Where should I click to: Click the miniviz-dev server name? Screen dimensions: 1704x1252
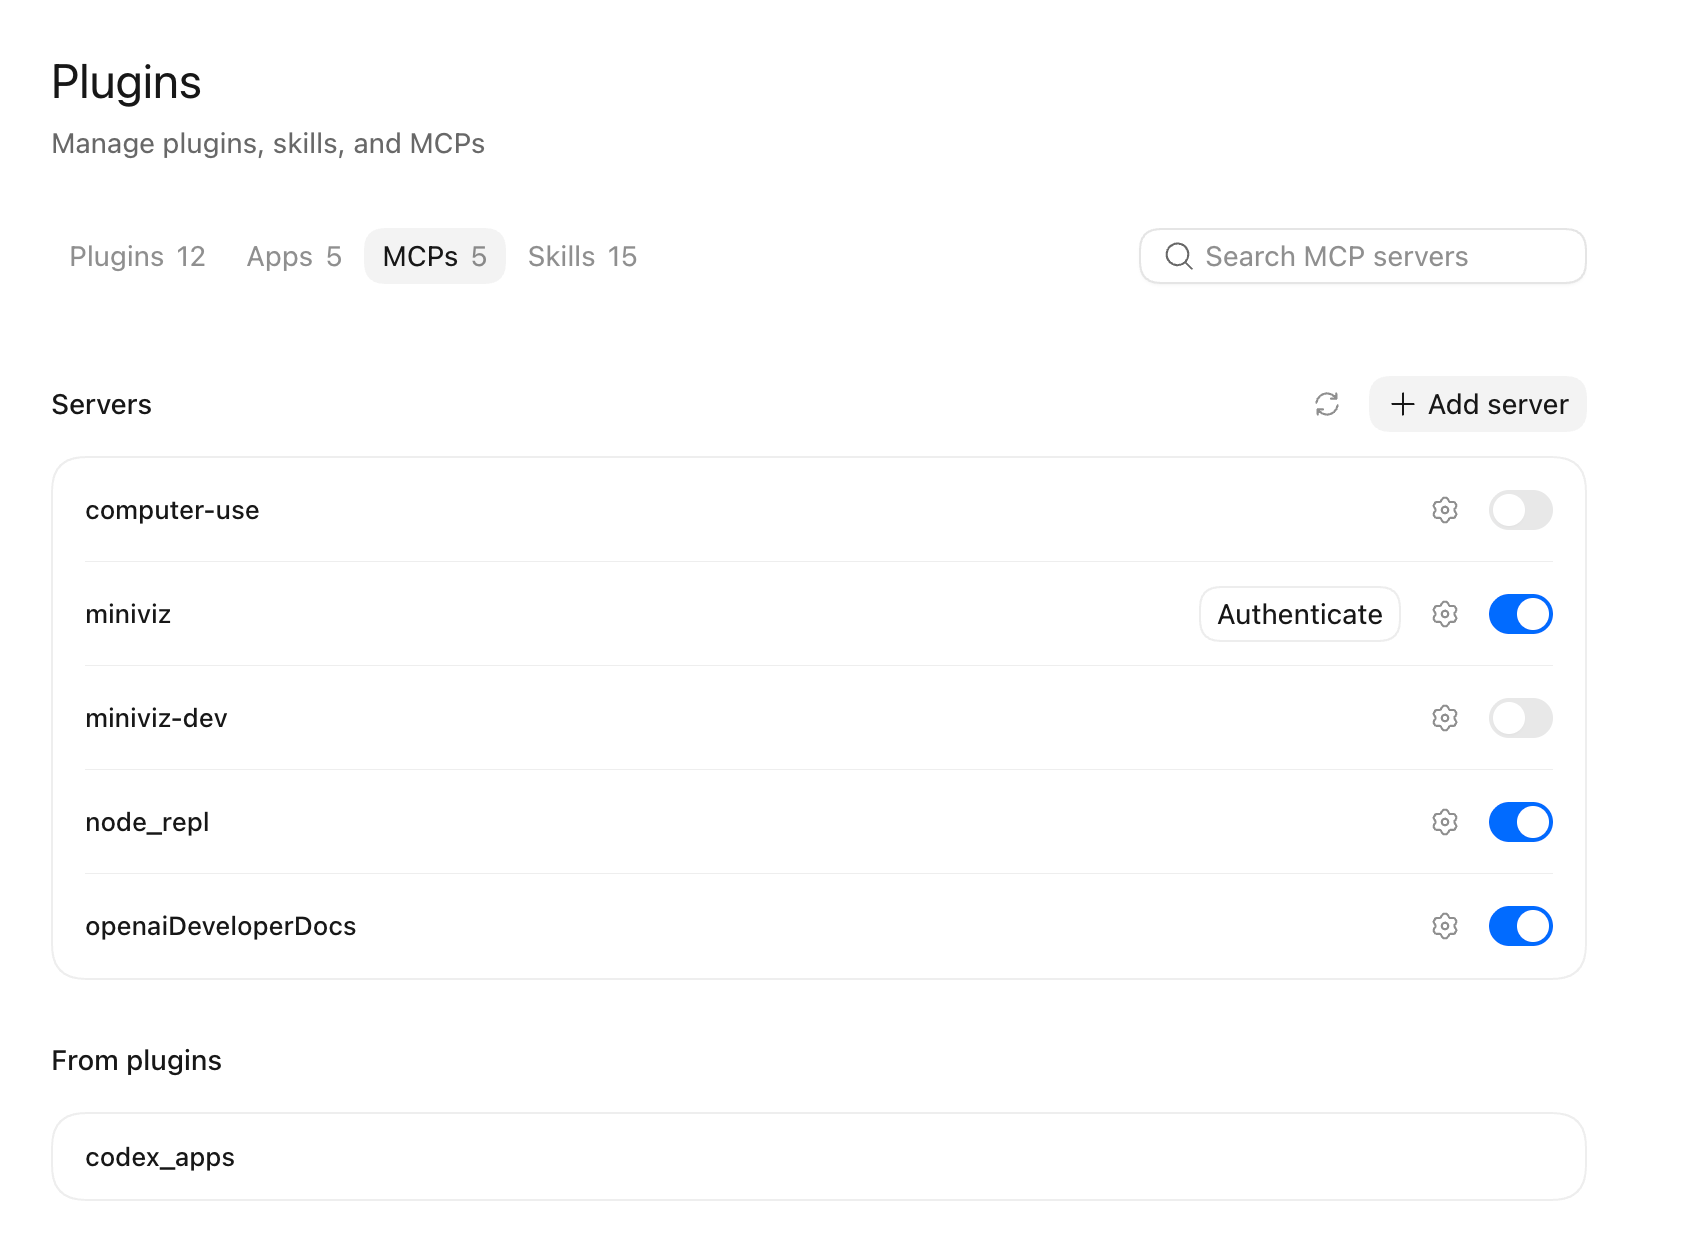click(156, 718)
